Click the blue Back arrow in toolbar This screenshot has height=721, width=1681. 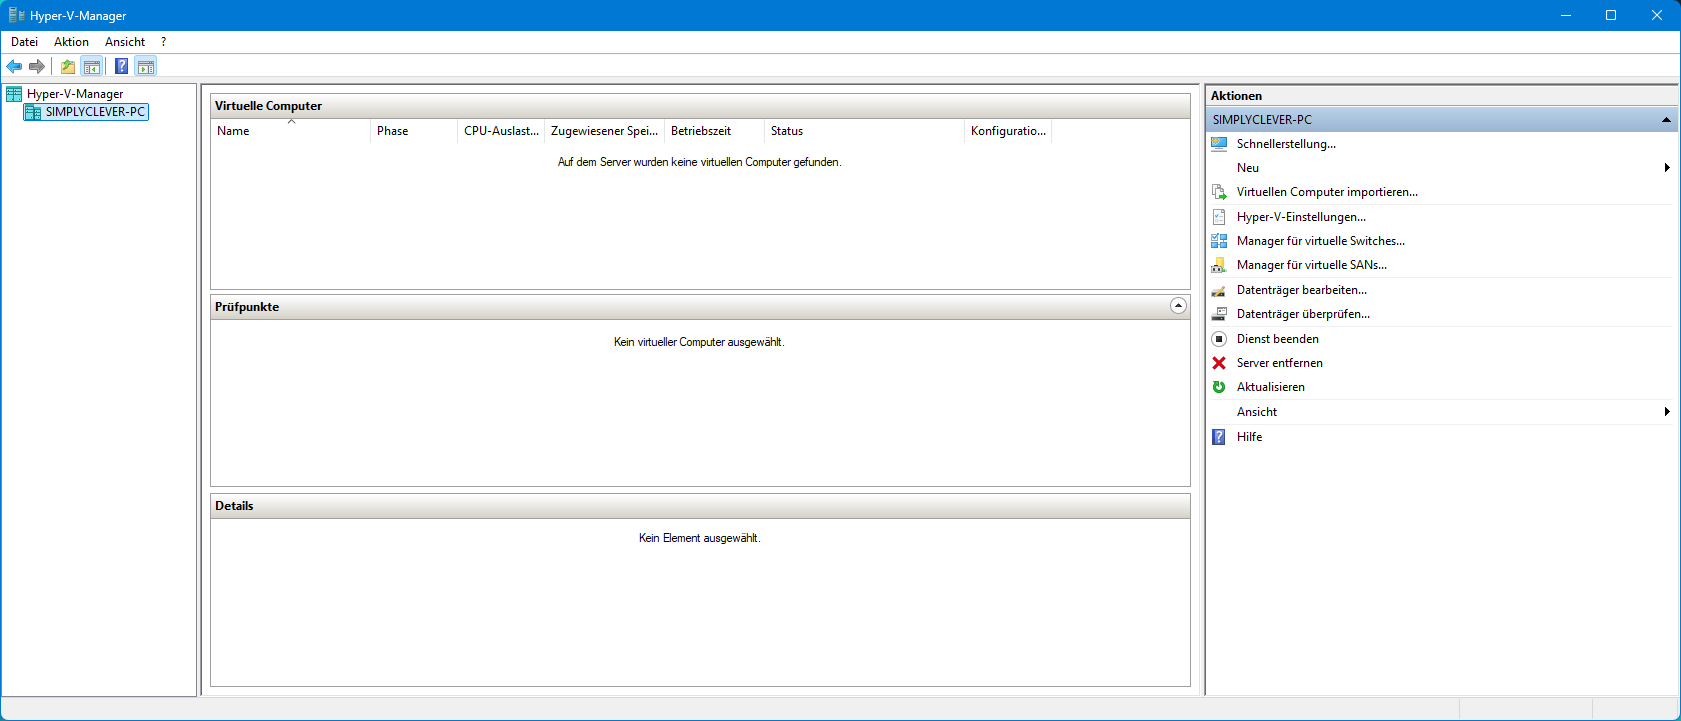pos(14,67)
